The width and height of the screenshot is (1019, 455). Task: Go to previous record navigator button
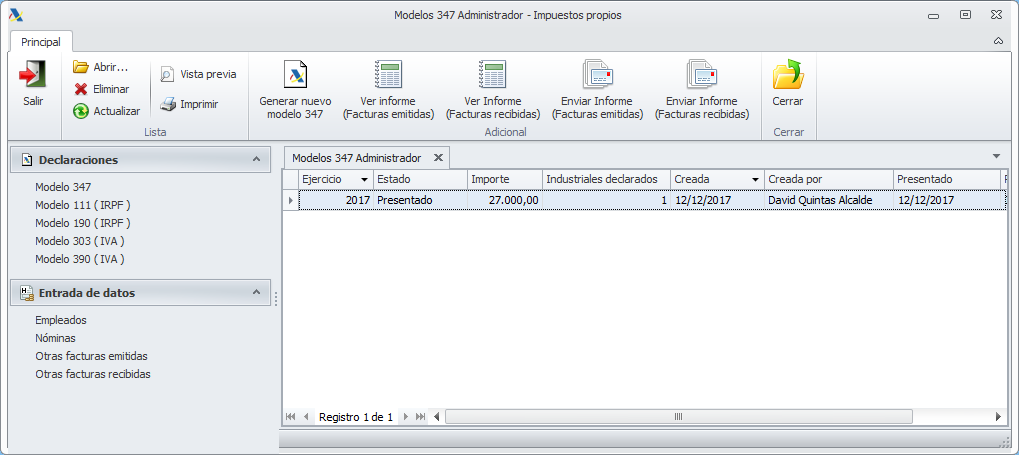coord(305,417)
